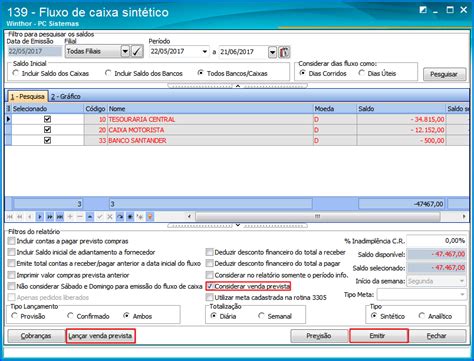Click the Moeda column header

(335, 109)
